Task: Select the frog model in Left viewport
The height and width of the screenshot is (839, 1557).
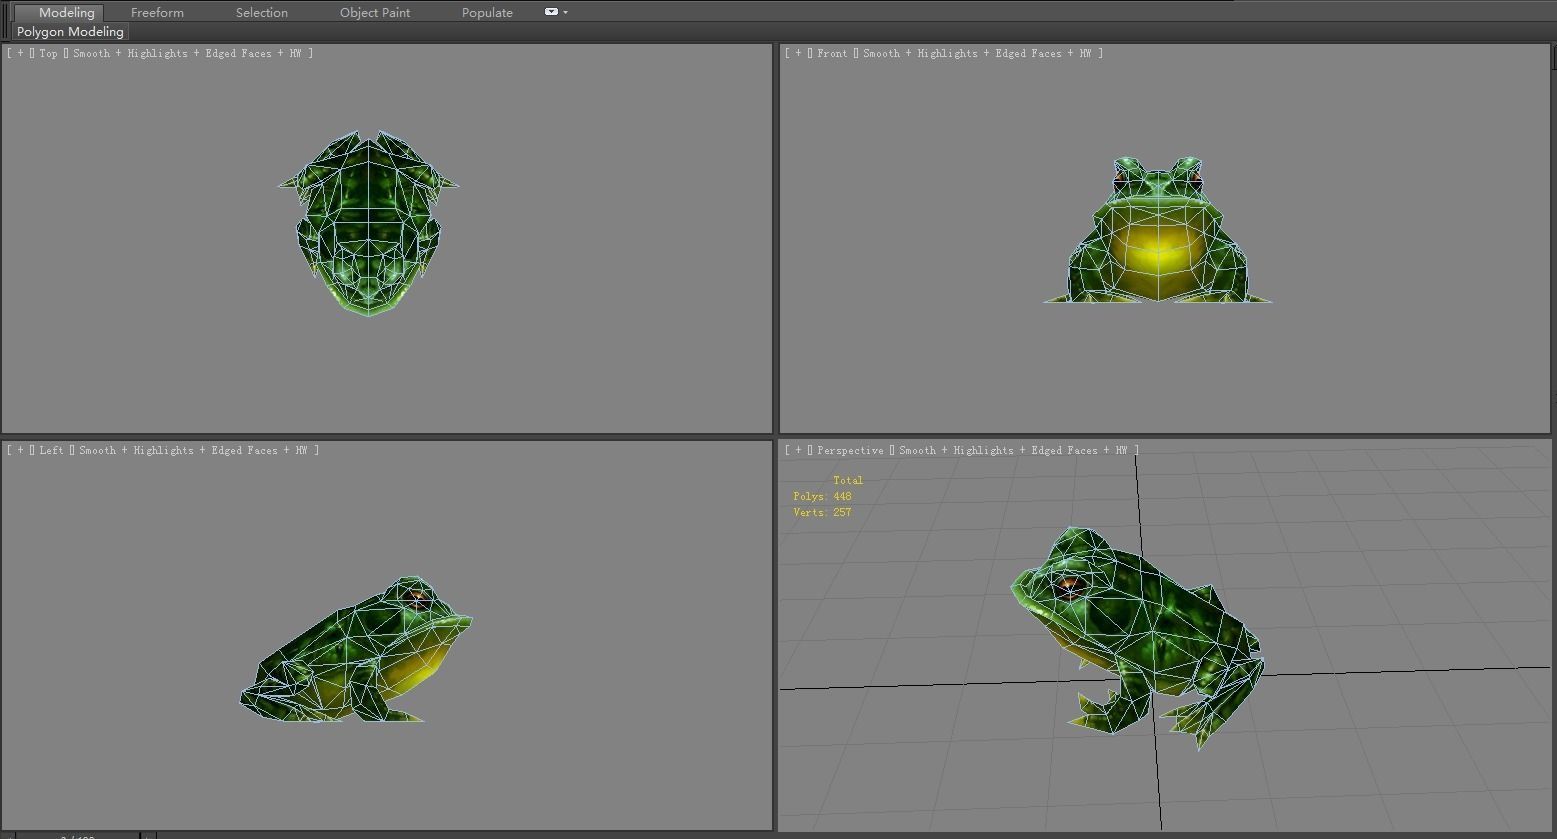Action: click(356, 650)
